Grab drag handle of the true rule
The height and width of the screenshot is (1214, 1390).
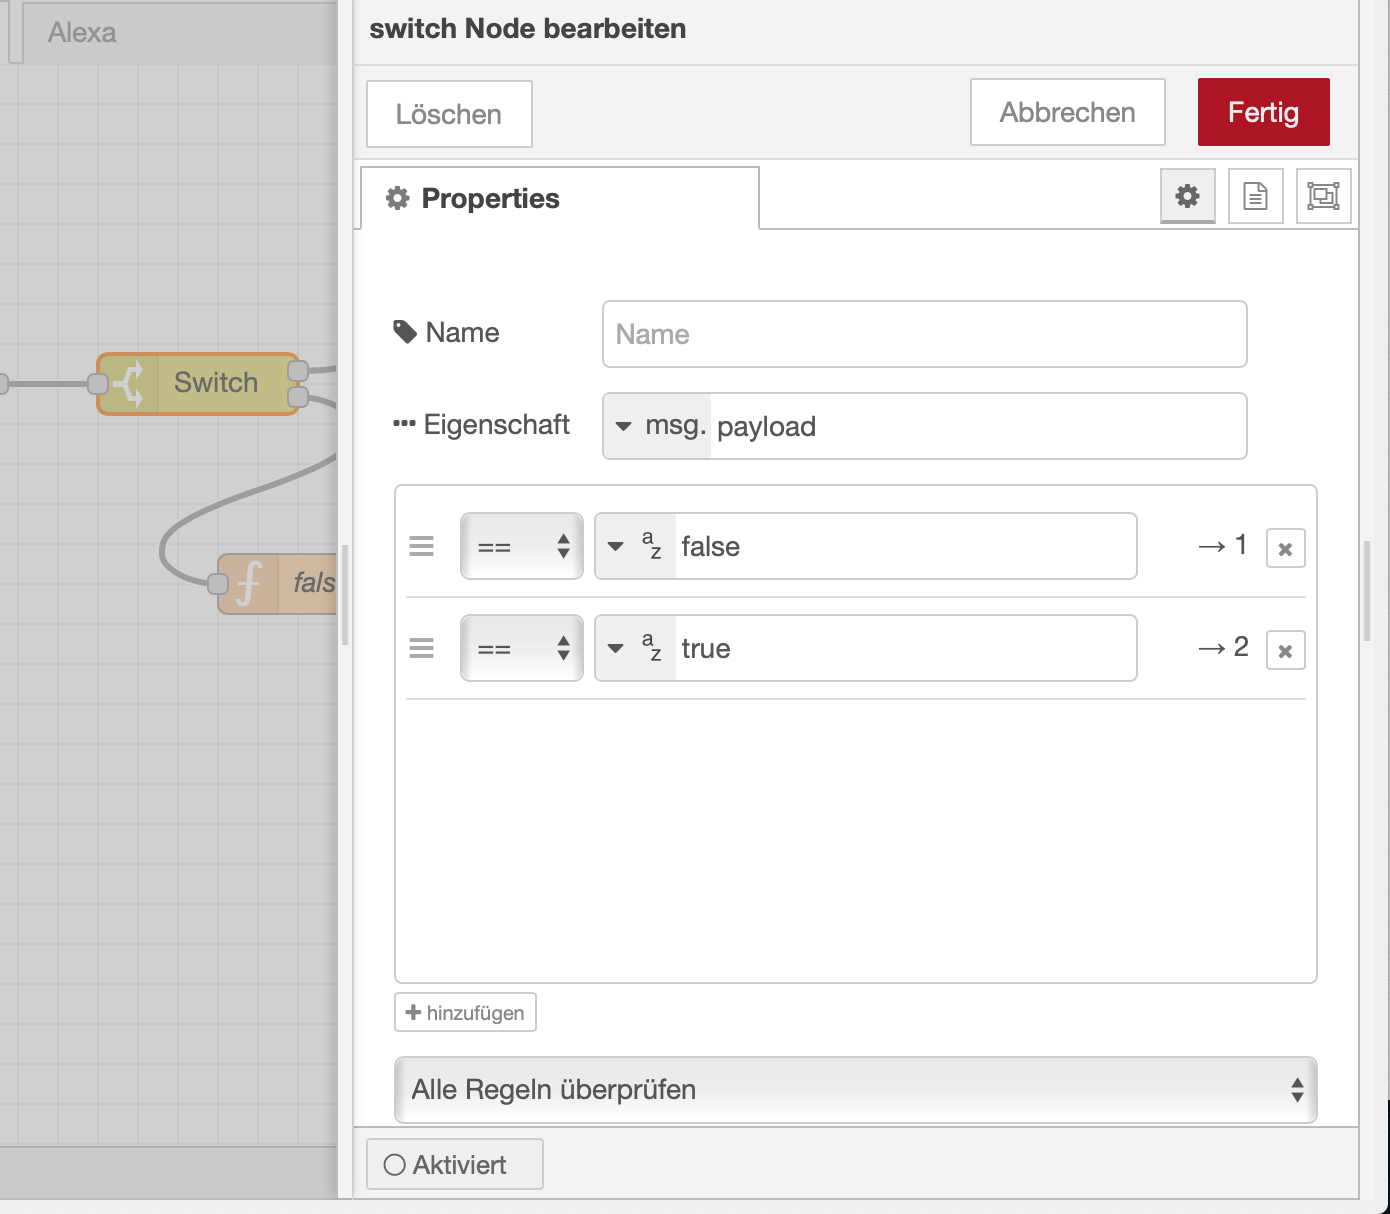(x=422, y=649)
